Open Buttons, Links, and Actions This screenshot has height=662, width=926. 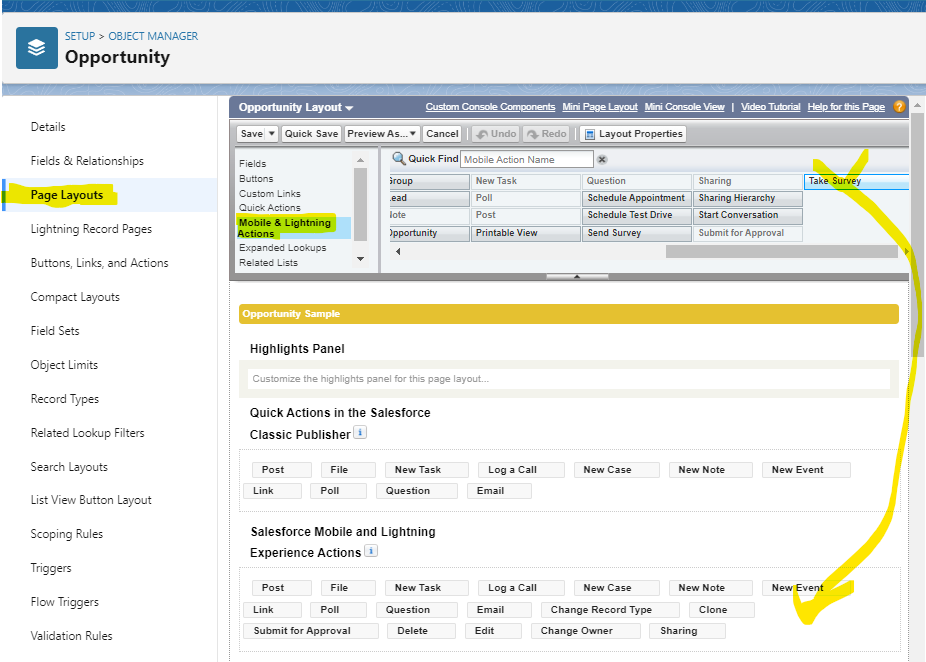pos(99,263)
